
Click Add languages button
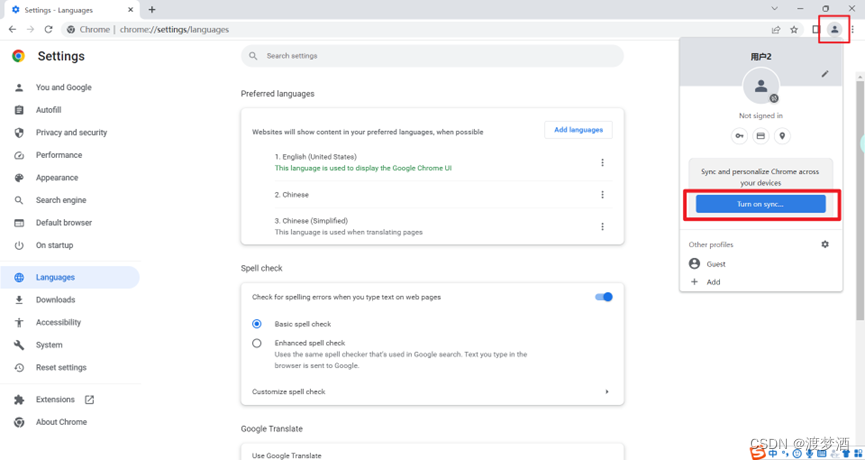(x=578, y=130)
